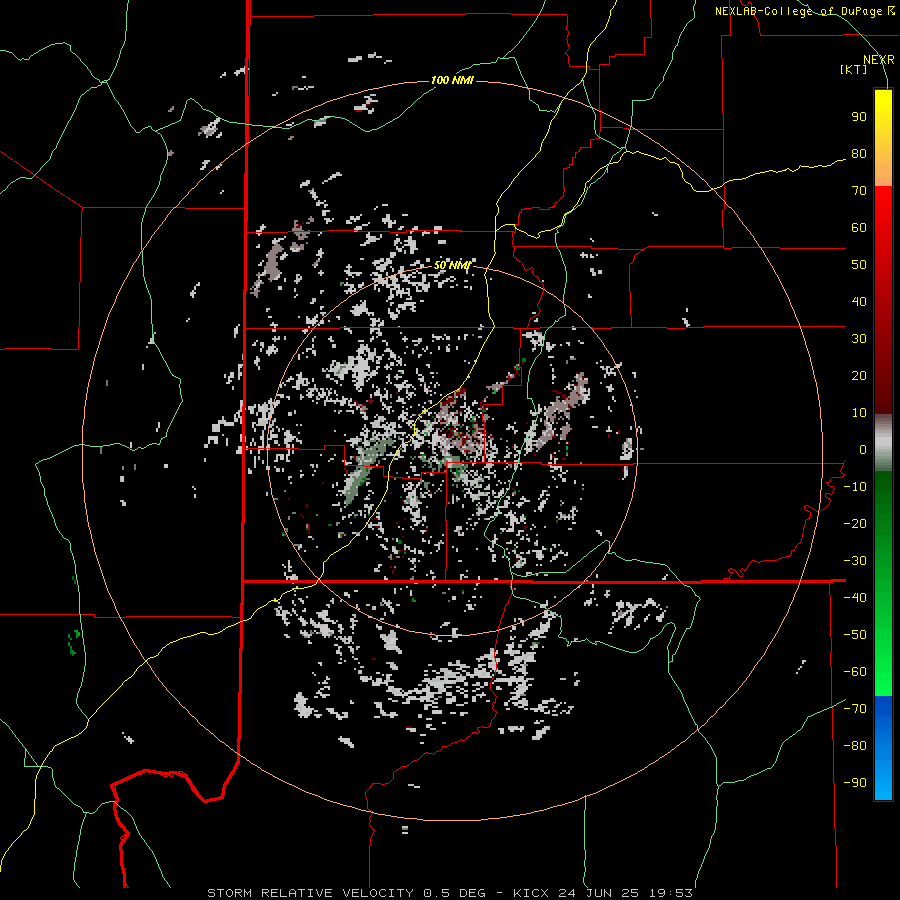This screenshot has width=900, height=900.
Task: Click the 100 NMI range ring label
Action: 452,80
